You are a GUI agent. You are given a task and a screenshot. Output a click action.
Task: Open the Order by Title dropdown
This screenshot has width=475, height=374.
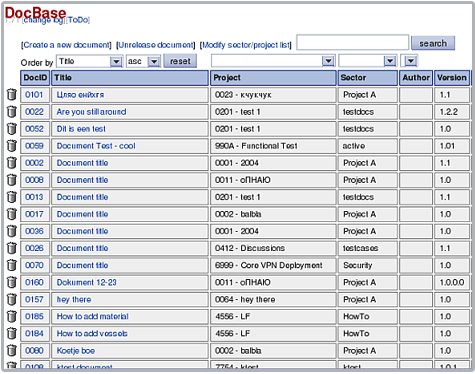click(89, 61)
